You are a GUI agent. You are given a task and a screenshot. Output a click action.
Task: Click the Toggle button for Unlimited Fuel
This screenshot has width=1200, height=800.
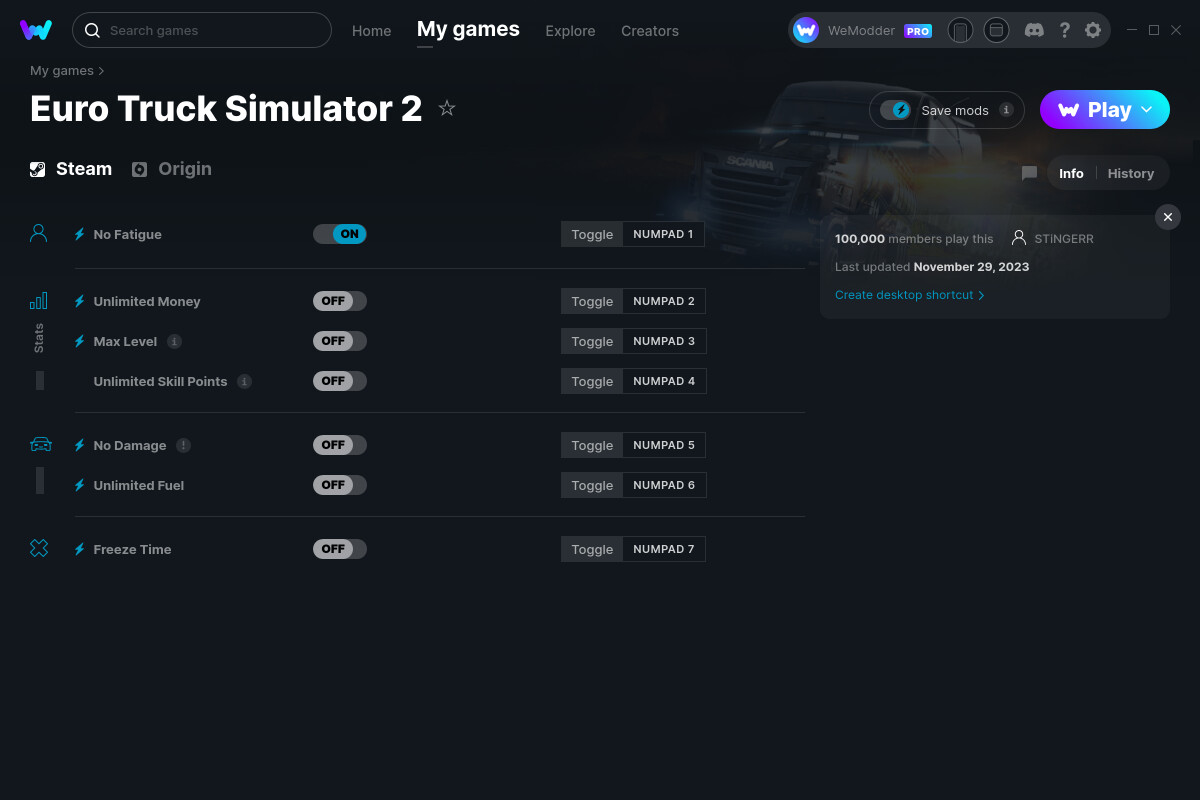click(x=592, y=485)
